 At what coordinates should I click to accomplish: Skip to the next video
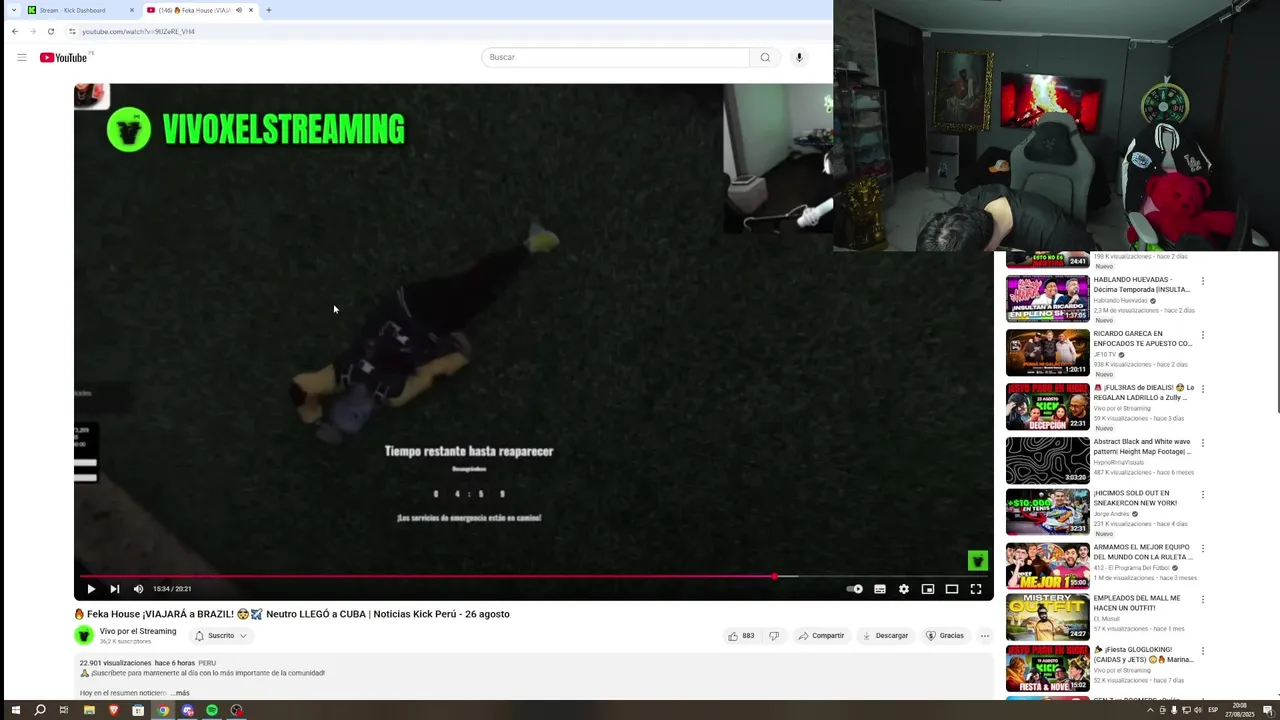(x=114, y=589)
